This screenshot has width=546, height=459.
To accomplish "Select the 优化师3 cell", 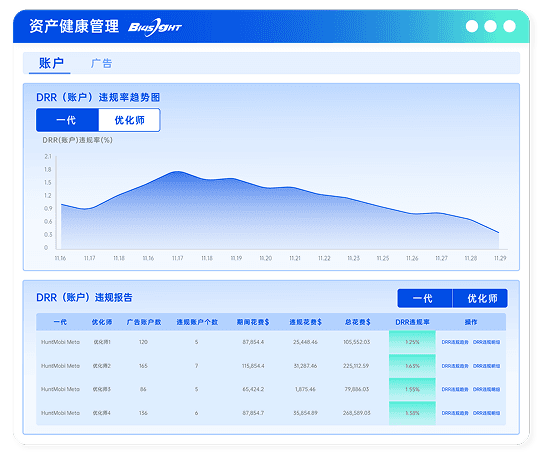I will click(102, 389).
